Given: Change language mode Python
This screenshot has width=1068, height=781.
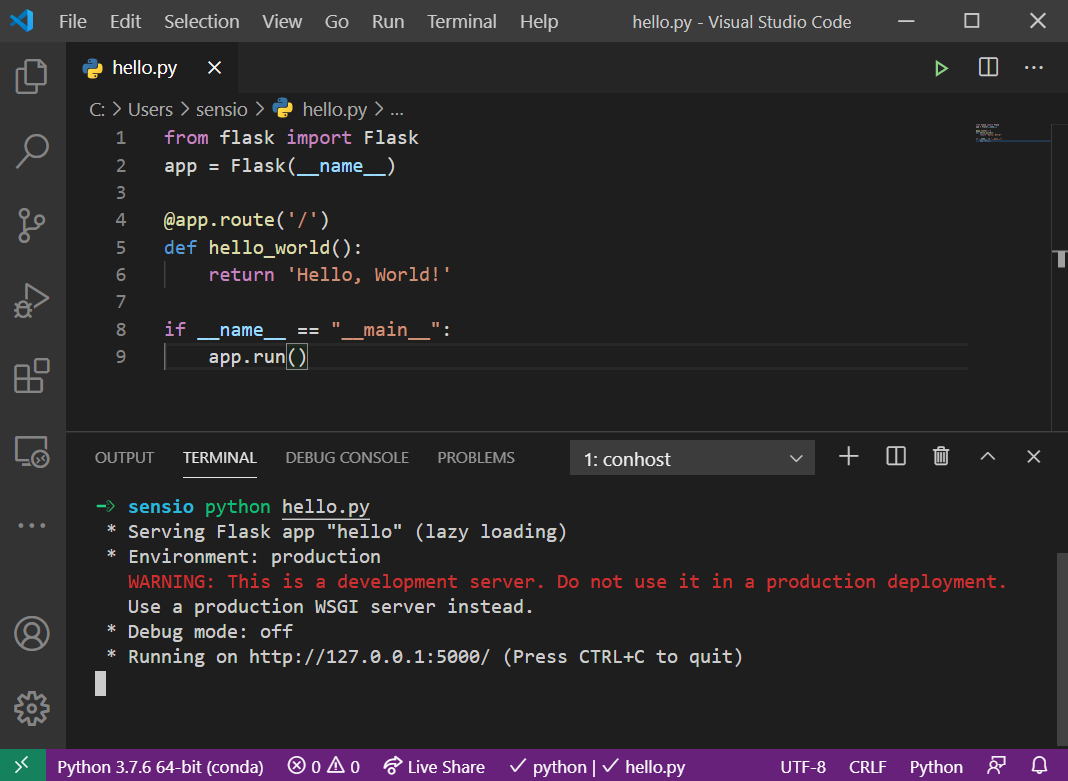Looking at the screenshot, I should (x=936, y=767).
